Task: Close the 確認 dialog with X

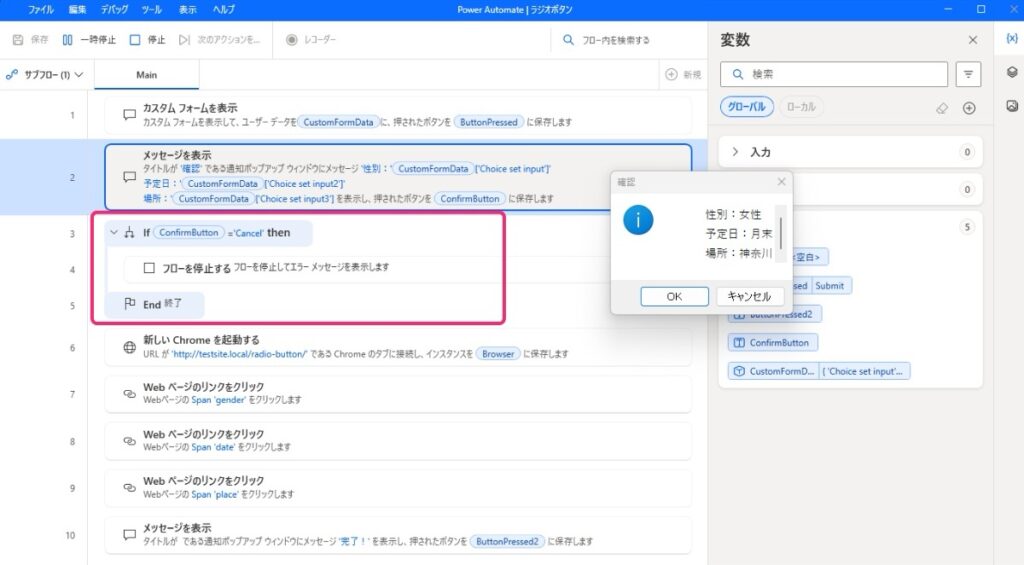Action: point(781,182)
